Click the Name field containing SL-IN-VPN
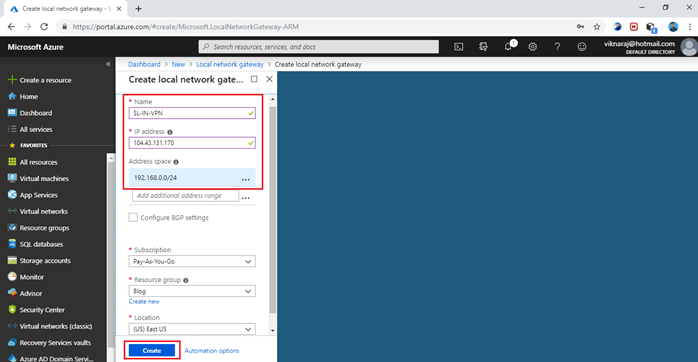 pos(192,113)
